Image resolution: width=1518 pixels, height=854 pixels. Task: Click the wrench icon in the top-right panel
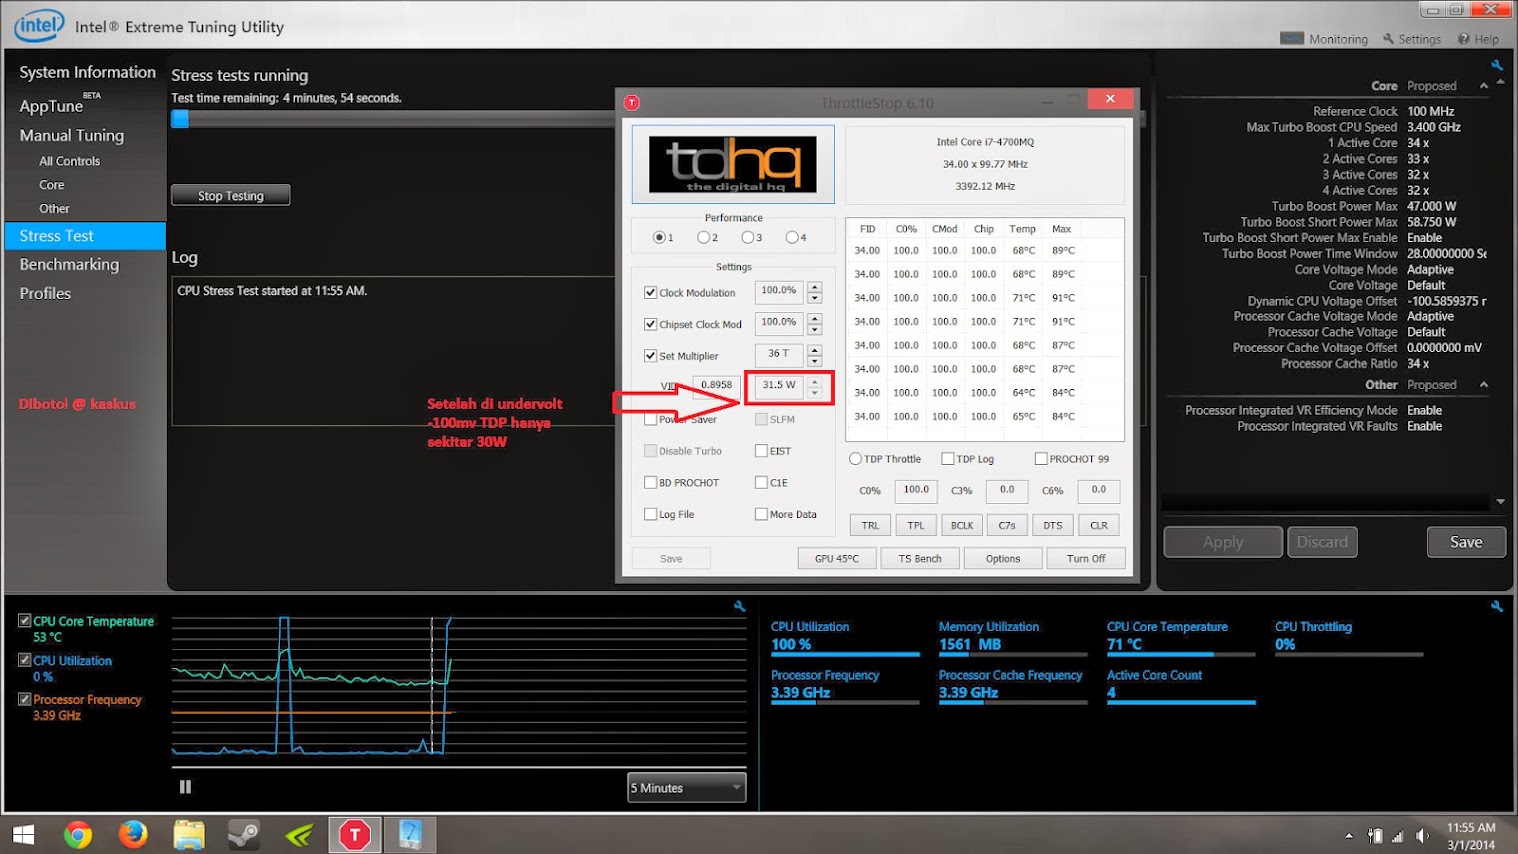pos(1497,66)
